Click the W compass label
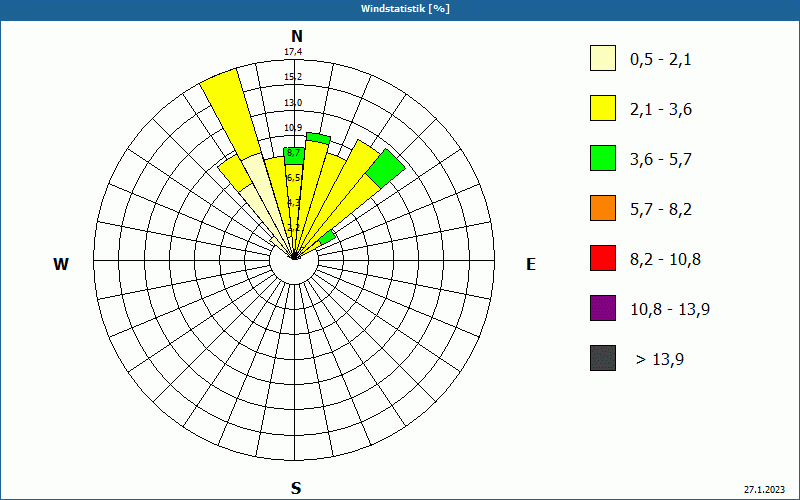The width and height of the screenshot is (800, 500). click(61, 264)
